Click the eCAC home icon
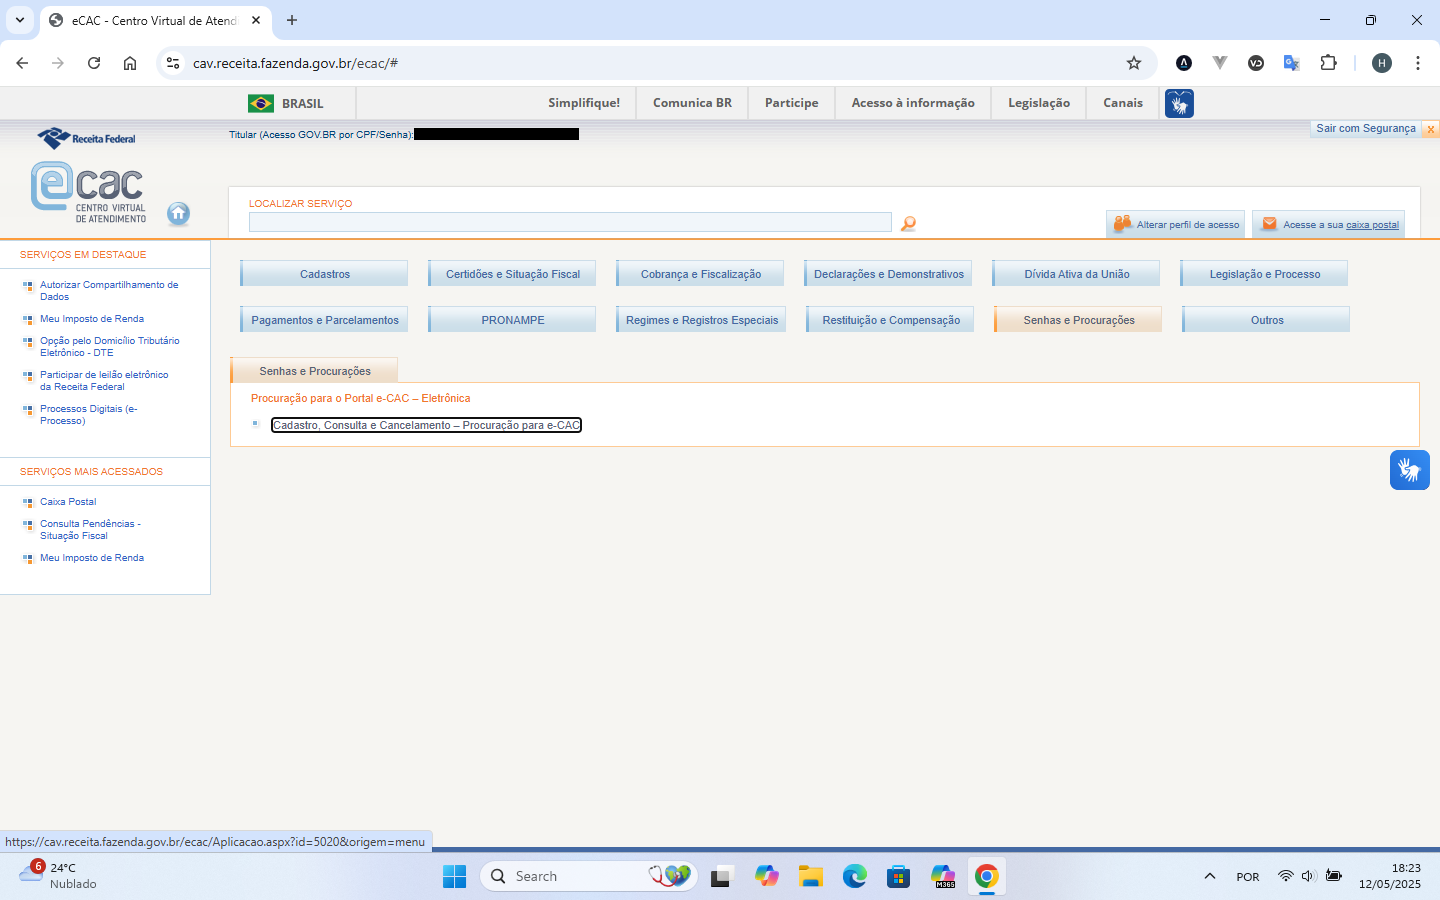Image resolution: width=1440 pixels, height=900 pixels. [178, 213]
